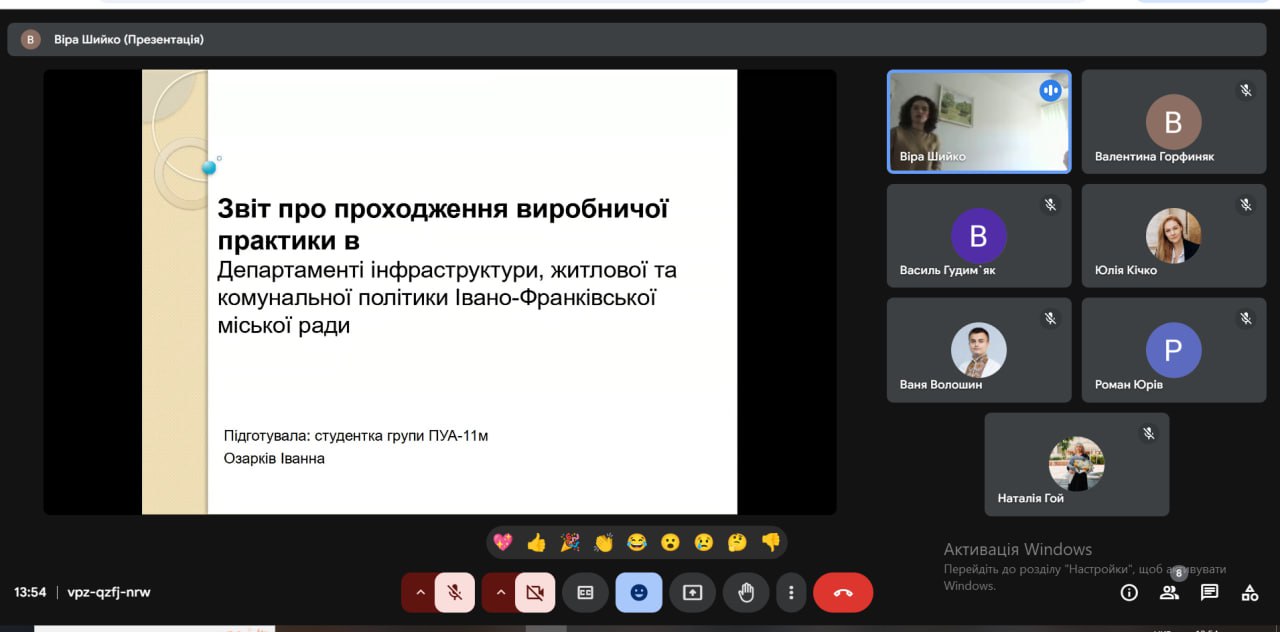Screen dimensions: 1280x632
Task: Open the meeting details info icon
Action: tap(1129, 592)
